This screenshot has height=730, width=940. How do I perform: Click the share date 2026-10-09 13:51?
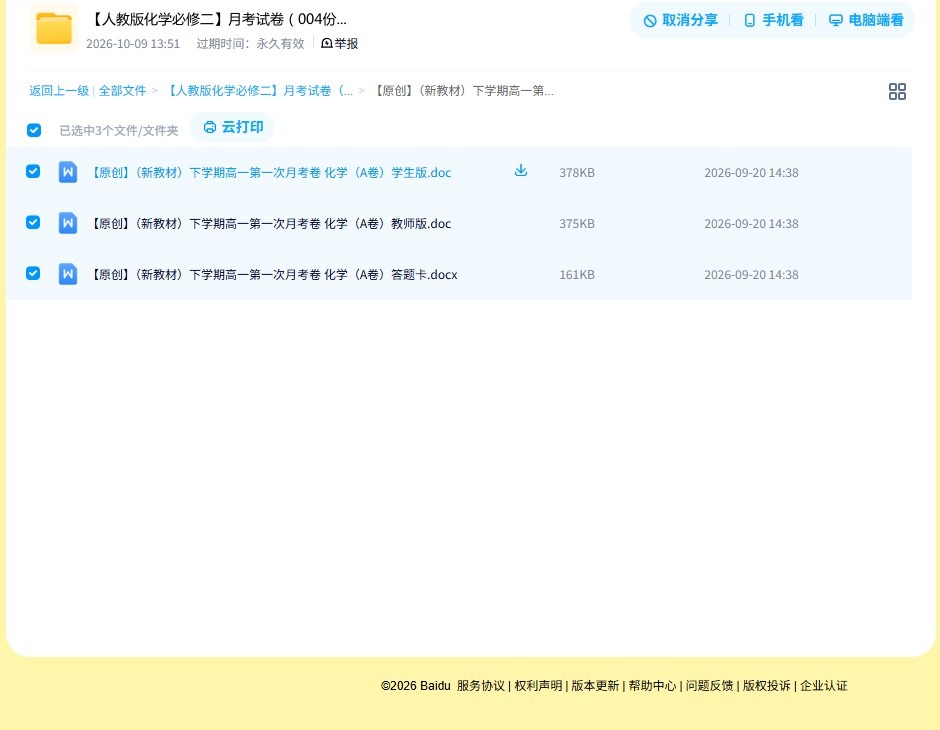[133, 44]
